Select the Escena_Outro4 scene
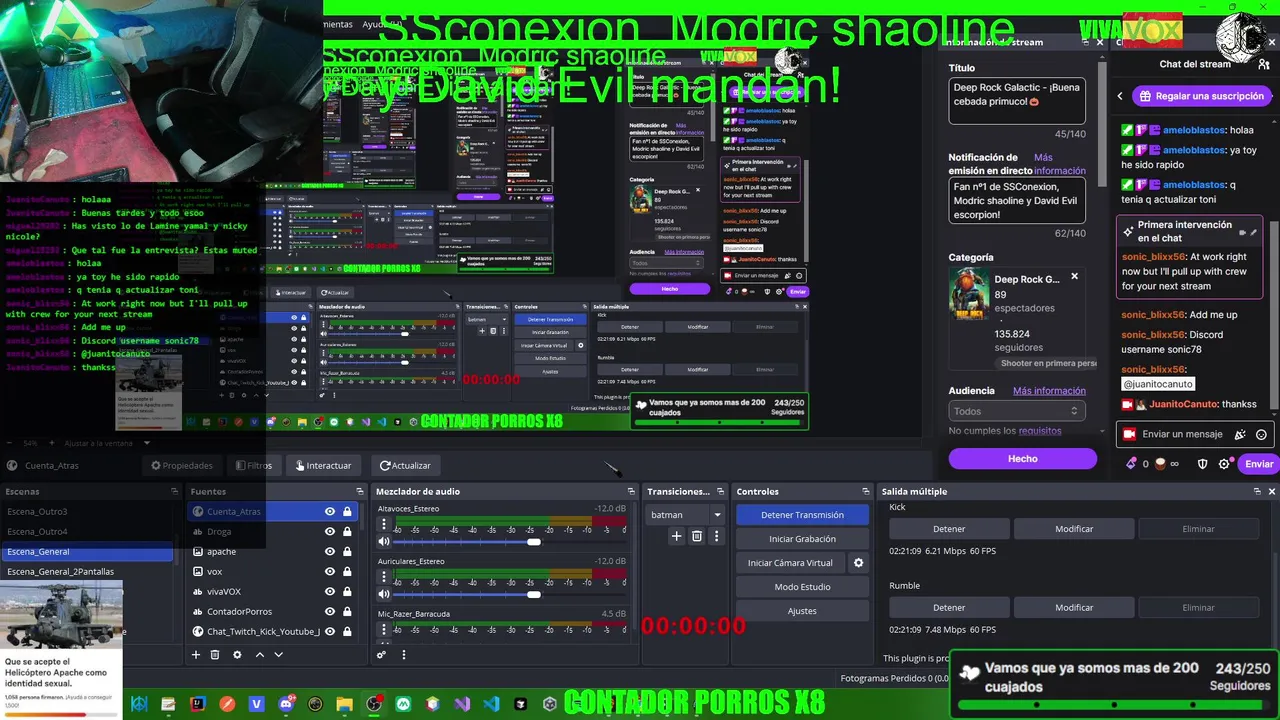The image size is (1280, 720). tap(87, 531)
